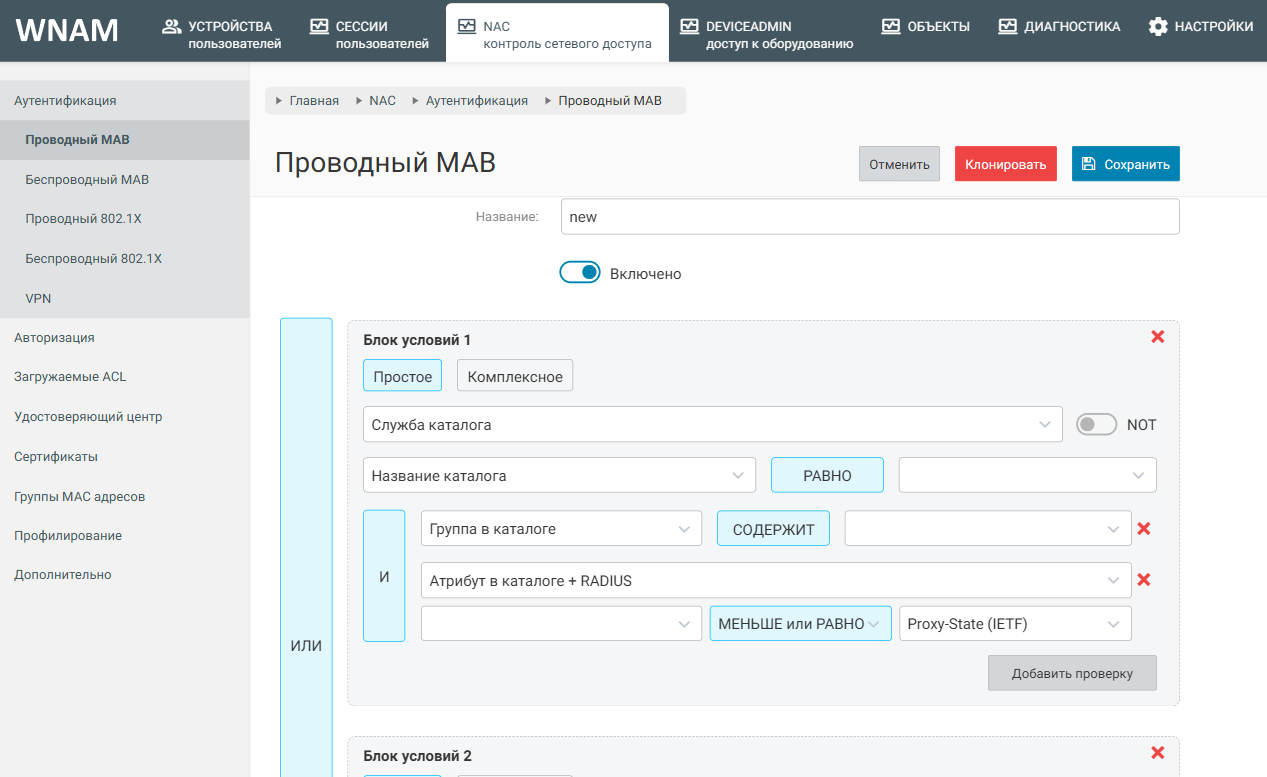Image resolution: width=1267 pixels, height=777 pixels.
Task: Click the 'Название' text field
Action: pos(869,217)
